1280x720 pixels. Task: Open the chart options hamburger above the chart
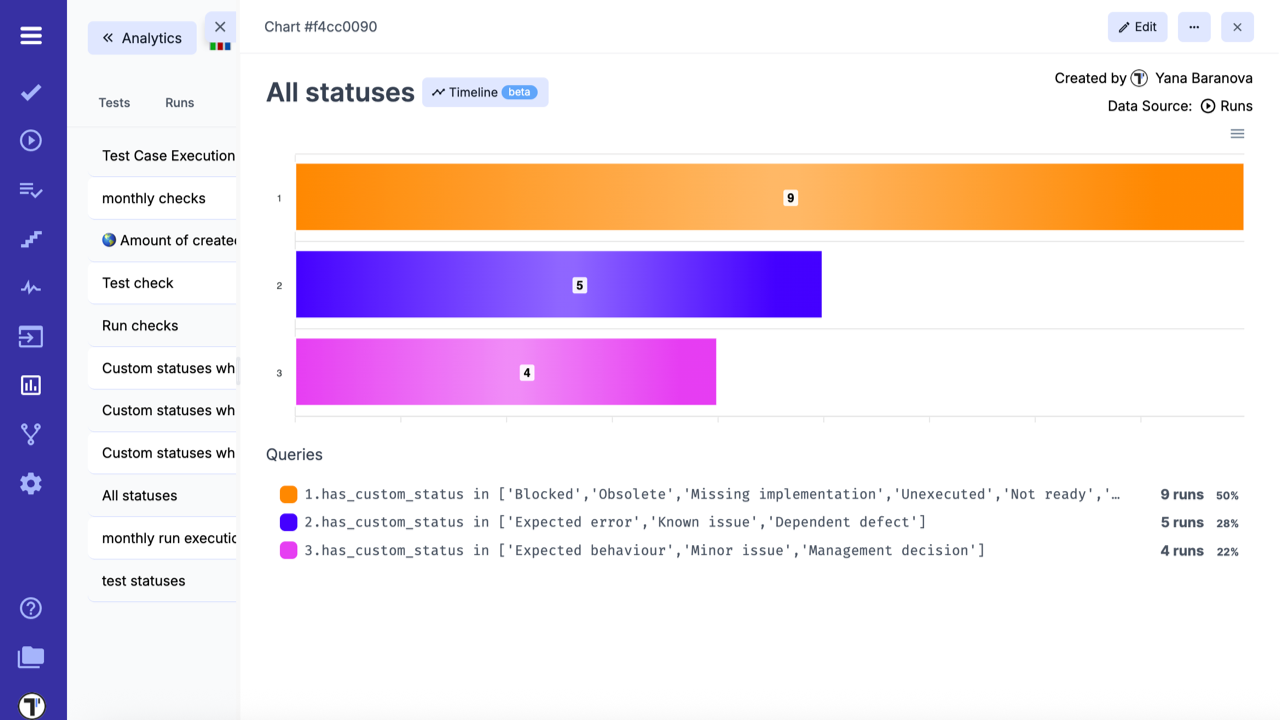tap(1237, 133)
